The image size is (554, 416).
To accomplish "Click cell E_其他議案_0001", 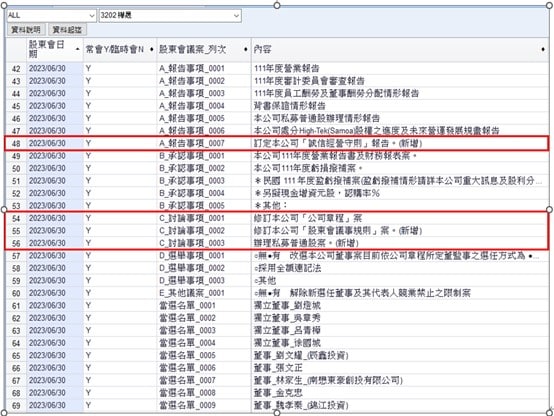I will pyautogui.click(x=204, y=293).
